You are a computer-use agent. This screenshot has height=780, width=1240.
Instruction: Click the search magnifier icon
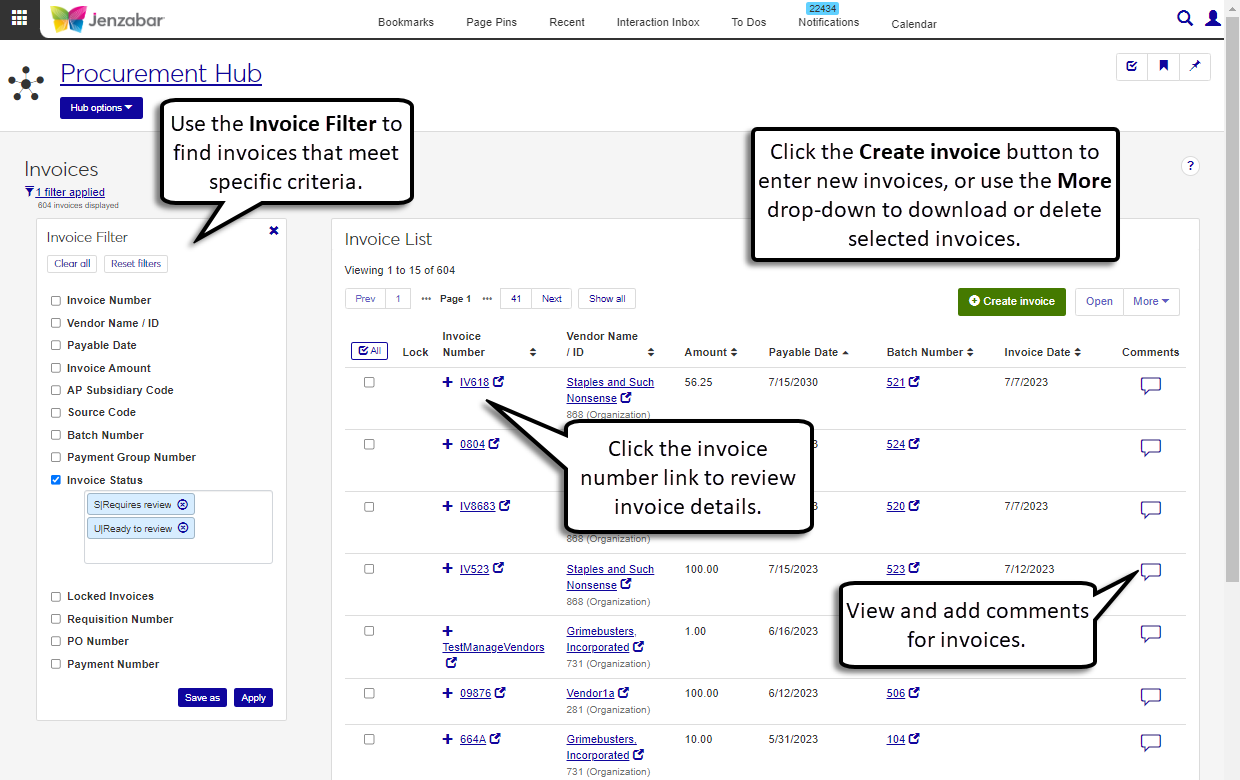(x=1185, y=18)
